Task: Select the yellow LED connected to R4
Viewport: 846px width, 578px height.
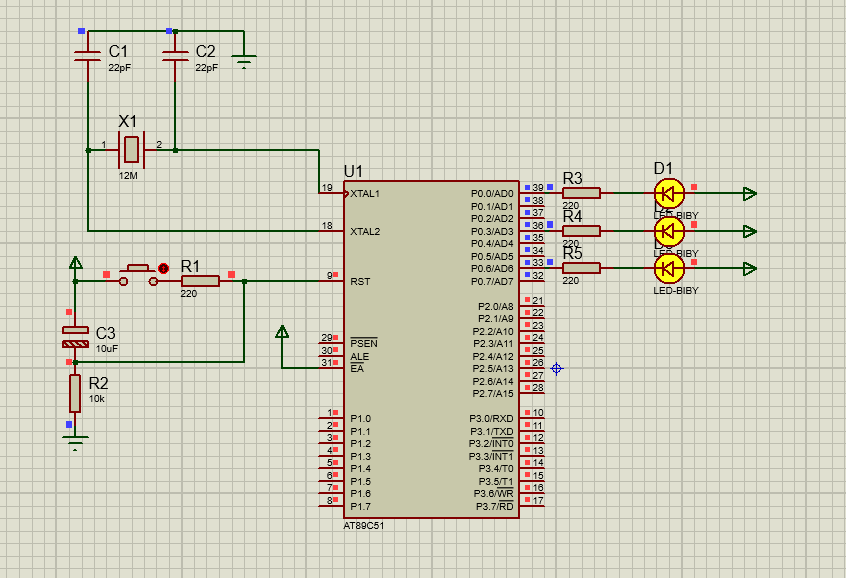Action: click(669, 231)
